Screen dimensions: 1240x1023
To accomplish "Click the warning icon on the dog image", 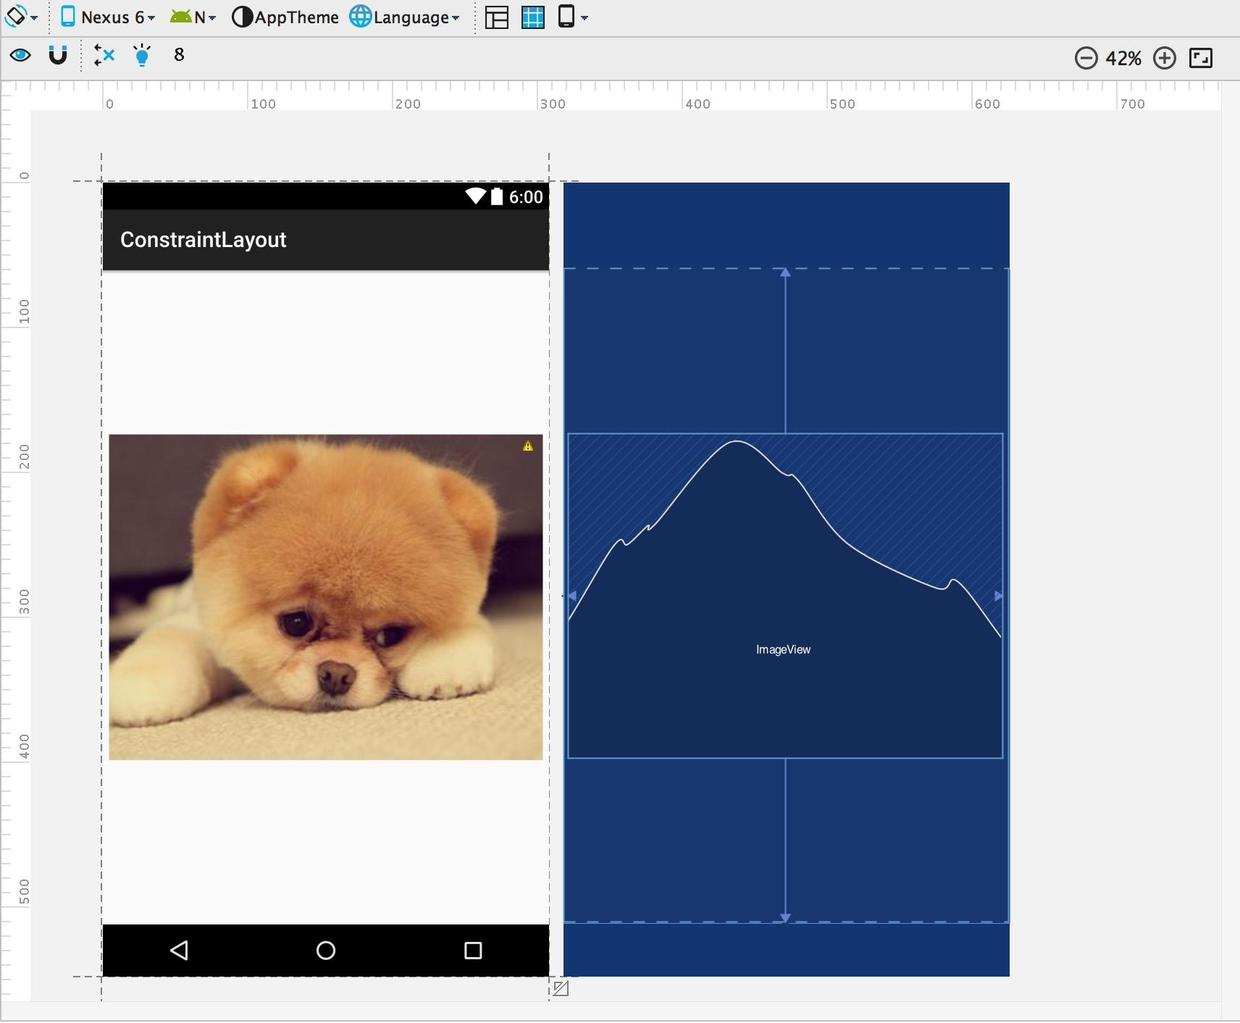I will [x=528, y=446].
